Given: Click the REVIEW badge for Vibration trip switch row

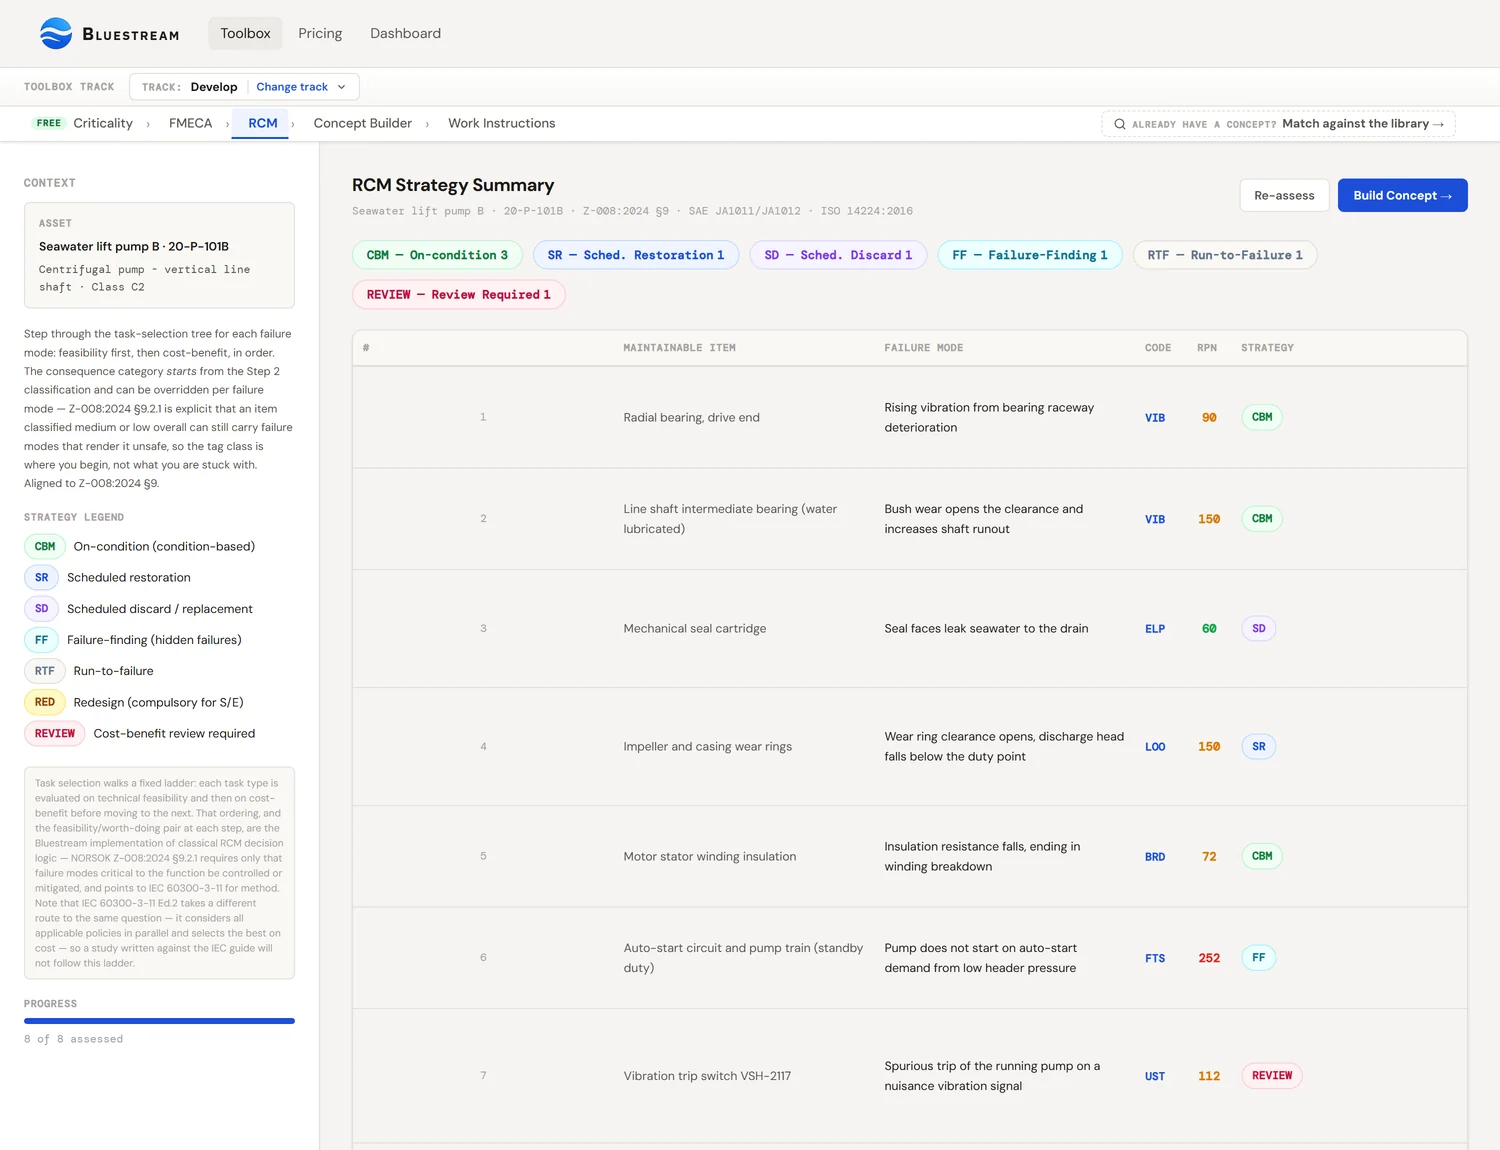Looking at the screenshot, I should click(x=1272, y=1075).
